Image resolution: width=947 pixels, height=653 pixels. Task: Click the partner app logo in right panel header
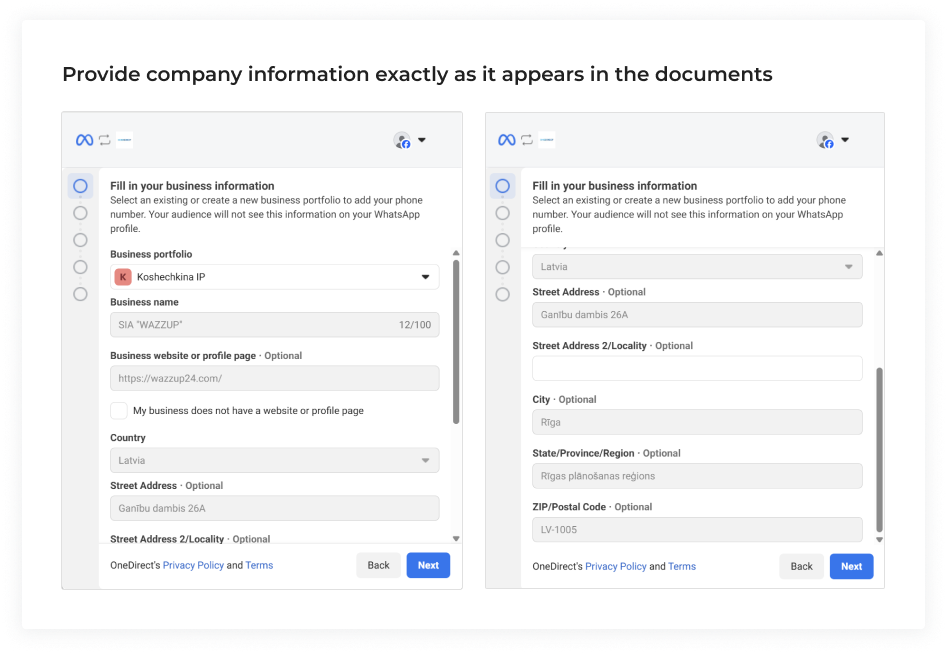tap(547, 140)
